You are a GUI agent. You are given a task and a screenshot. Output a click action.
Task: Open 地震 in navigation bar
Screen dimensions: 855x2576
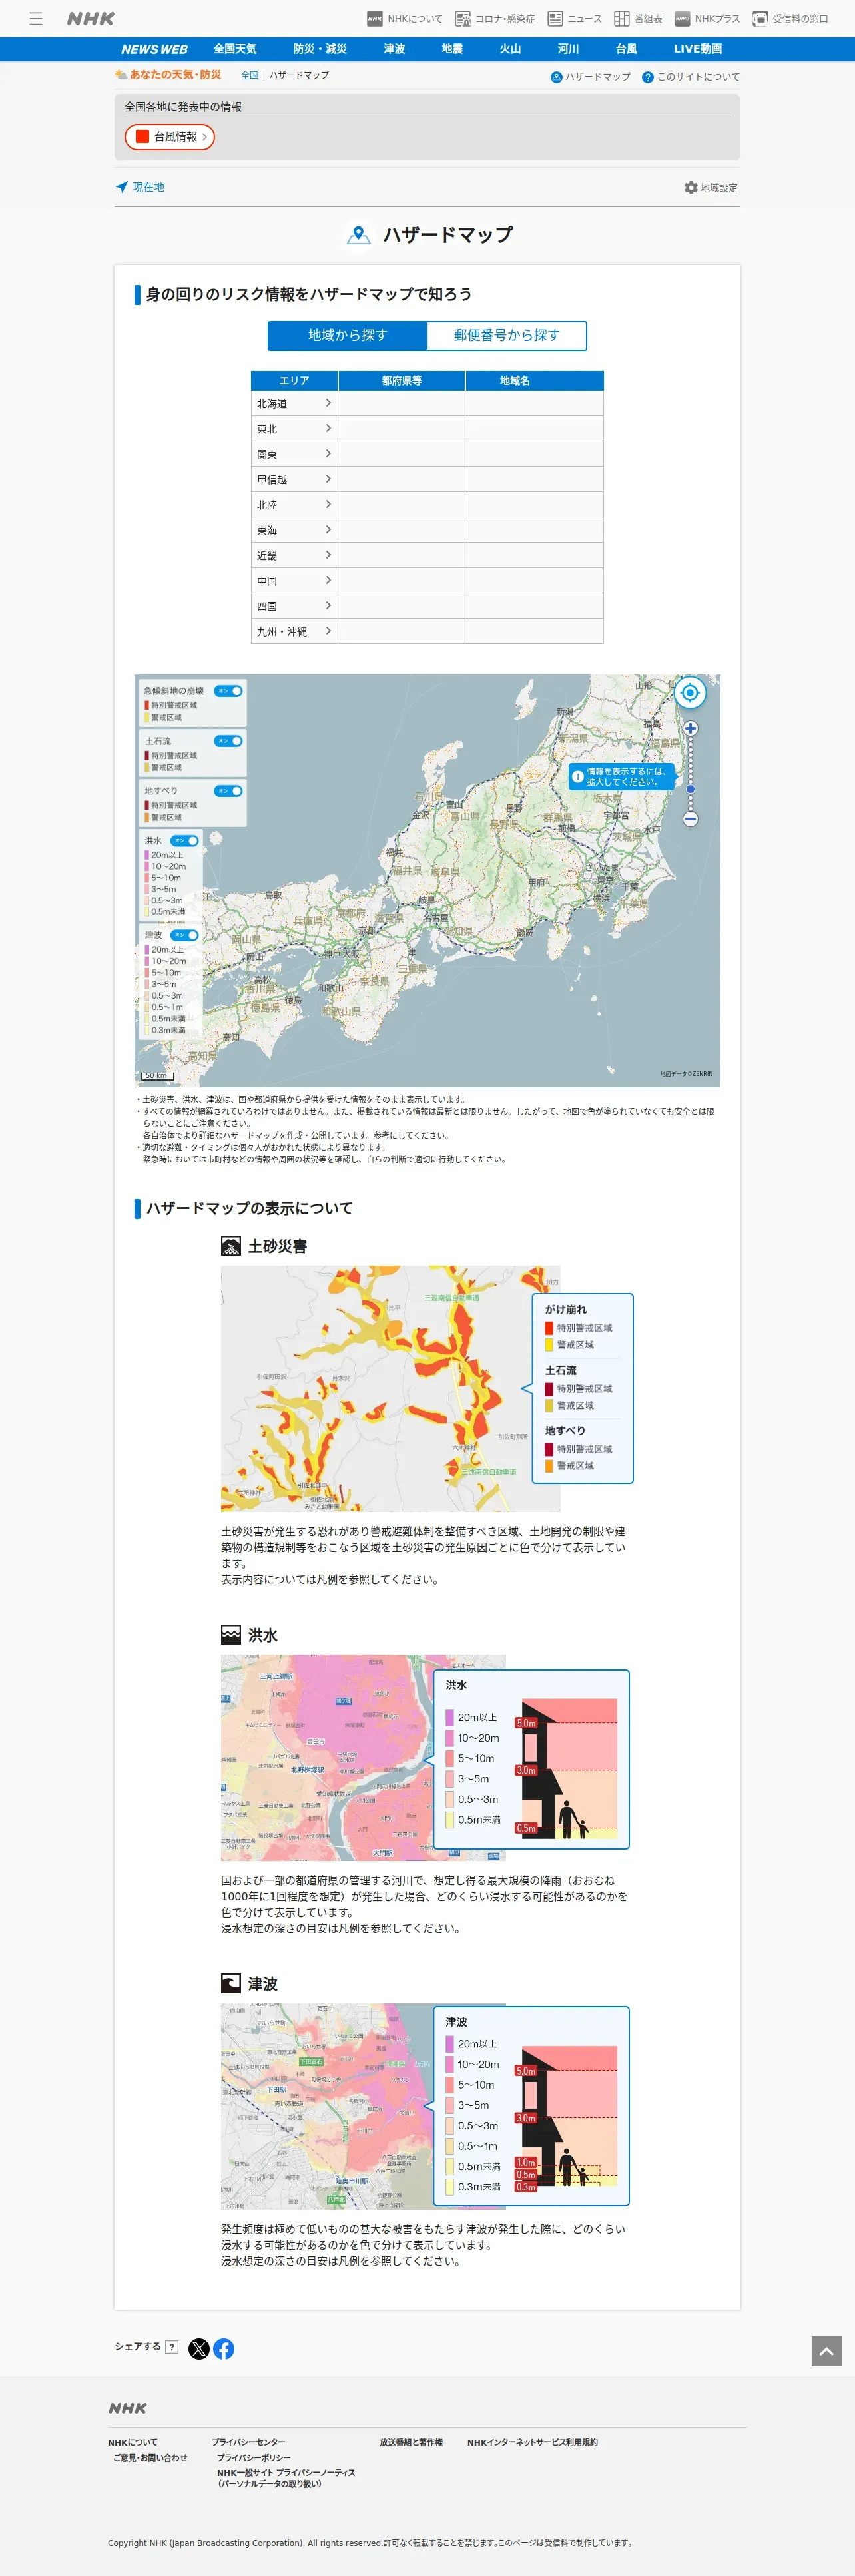452,49
